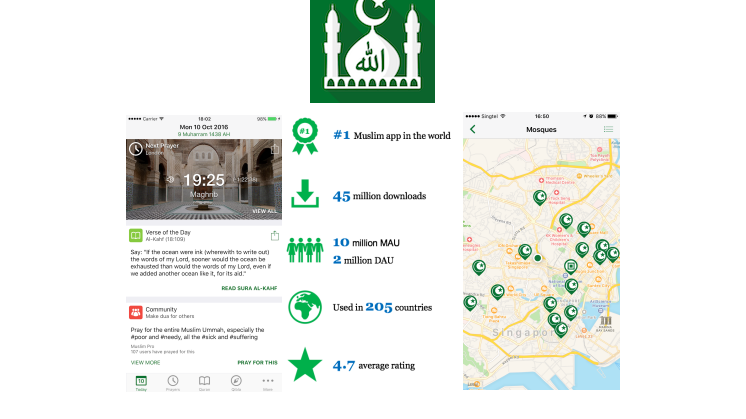
Task: Tap the Community prayer request text
Action: (197, 333)
